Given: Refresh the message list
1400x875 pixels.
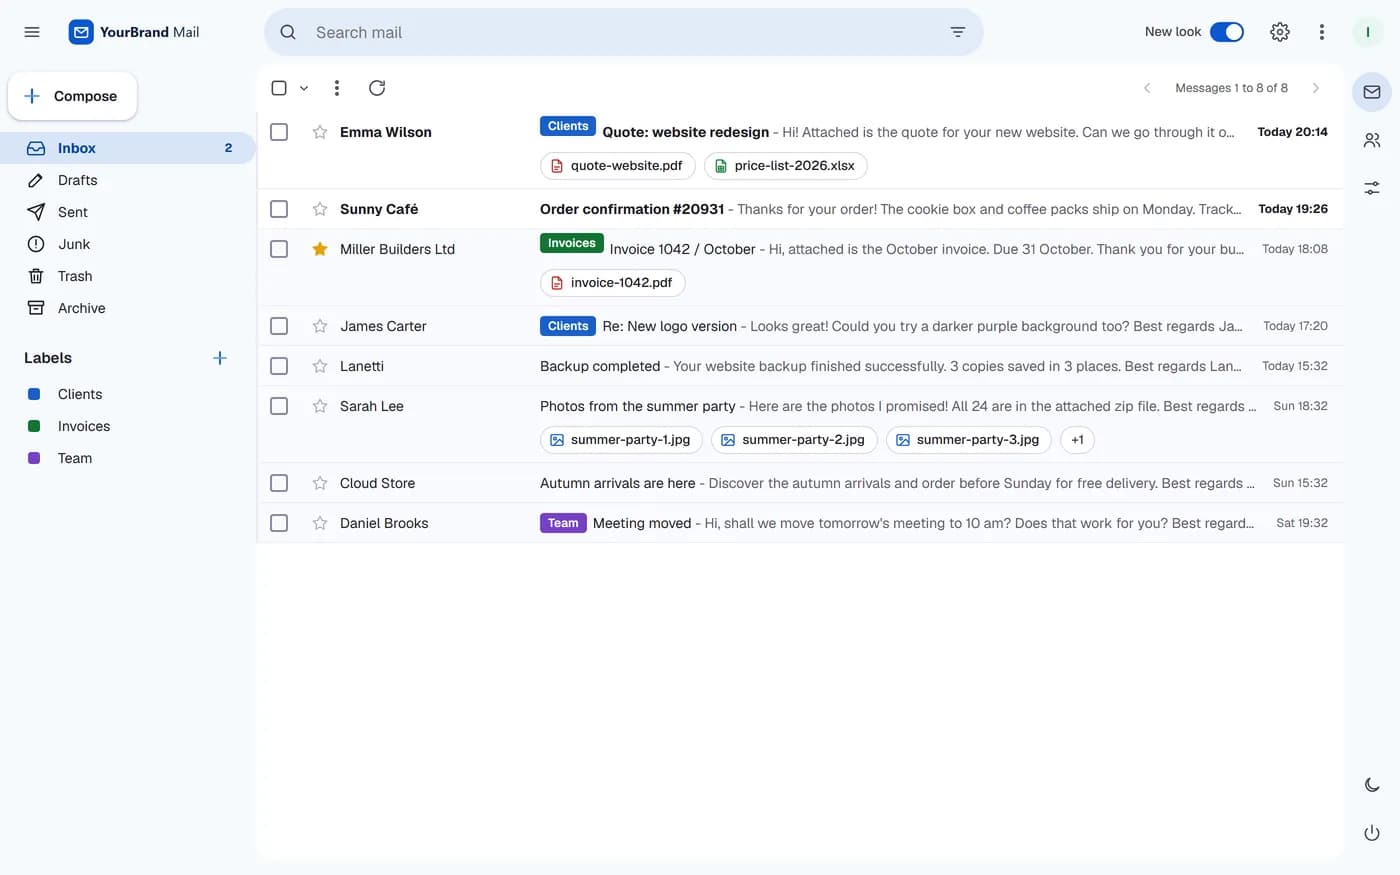Looking at the screenshot, I should 377,88.
